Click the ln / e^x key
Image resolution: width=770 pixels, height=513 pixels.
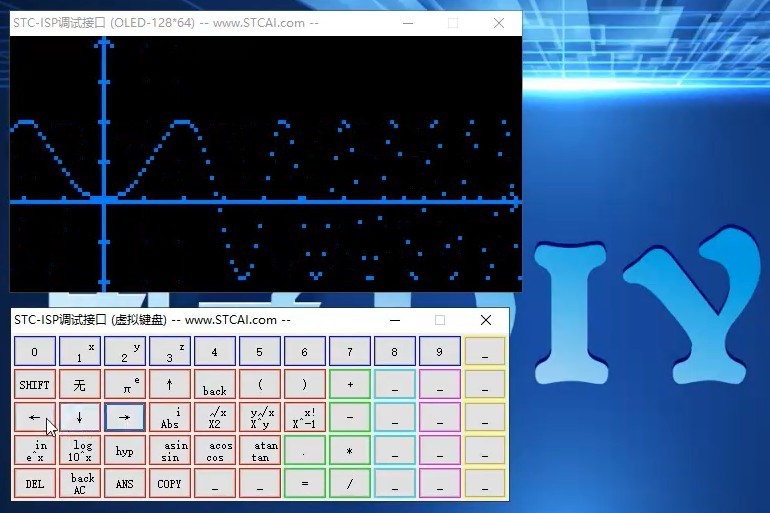point(34,451)
